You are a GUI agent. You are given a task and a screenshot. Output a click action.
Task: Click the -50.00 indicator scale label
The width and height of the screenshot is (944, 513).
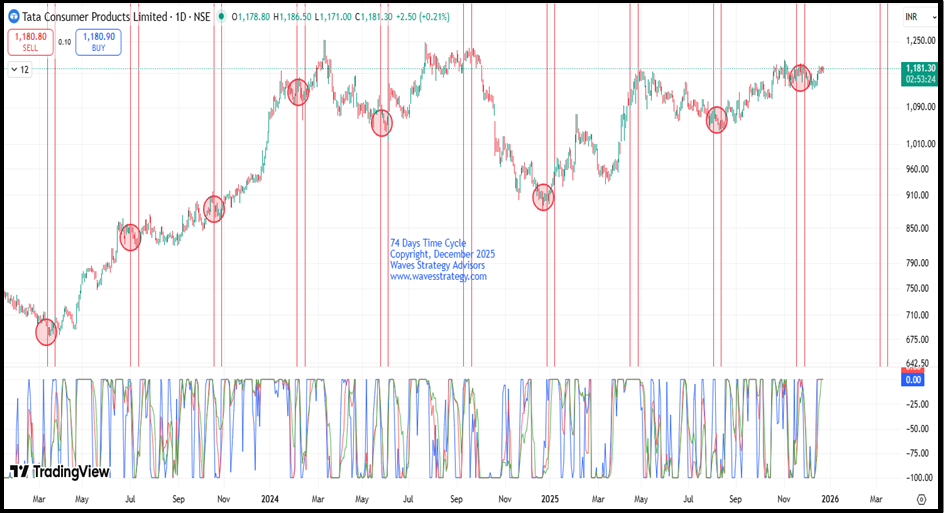pos(917,429)
